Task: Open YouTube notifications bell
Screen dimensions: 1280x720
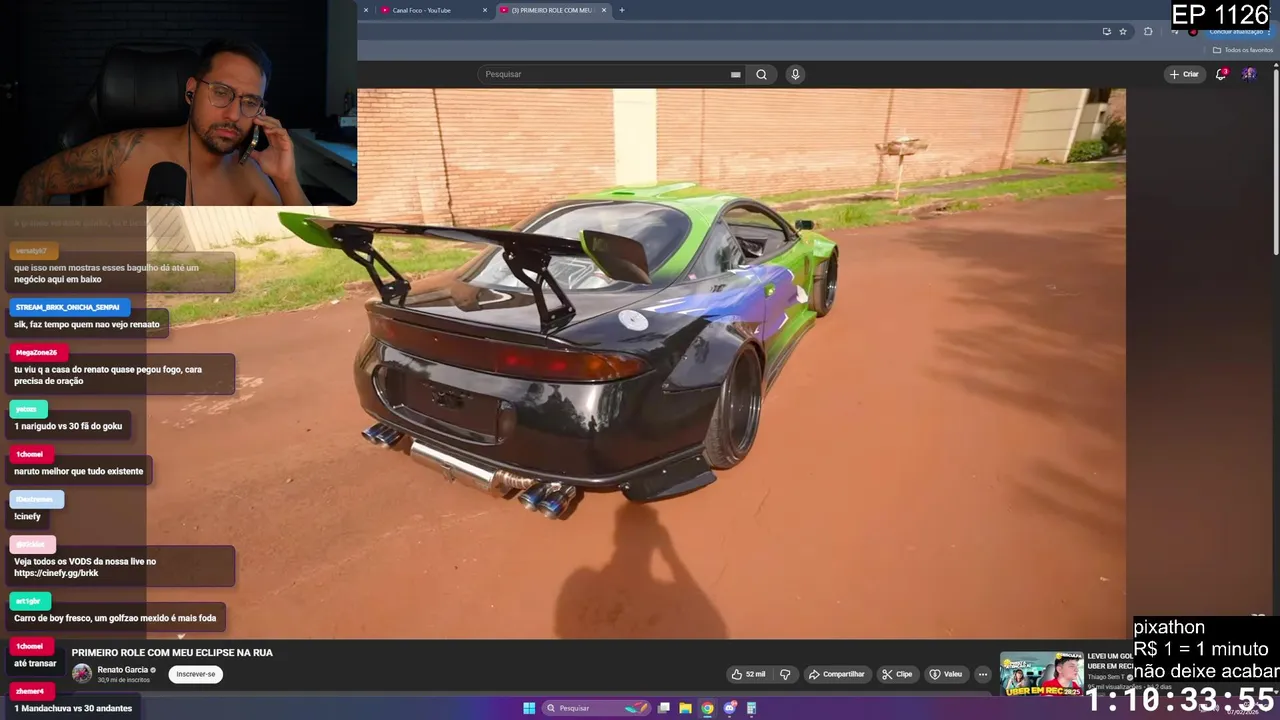Action: pyautogui.click(x=1221, y=74)
